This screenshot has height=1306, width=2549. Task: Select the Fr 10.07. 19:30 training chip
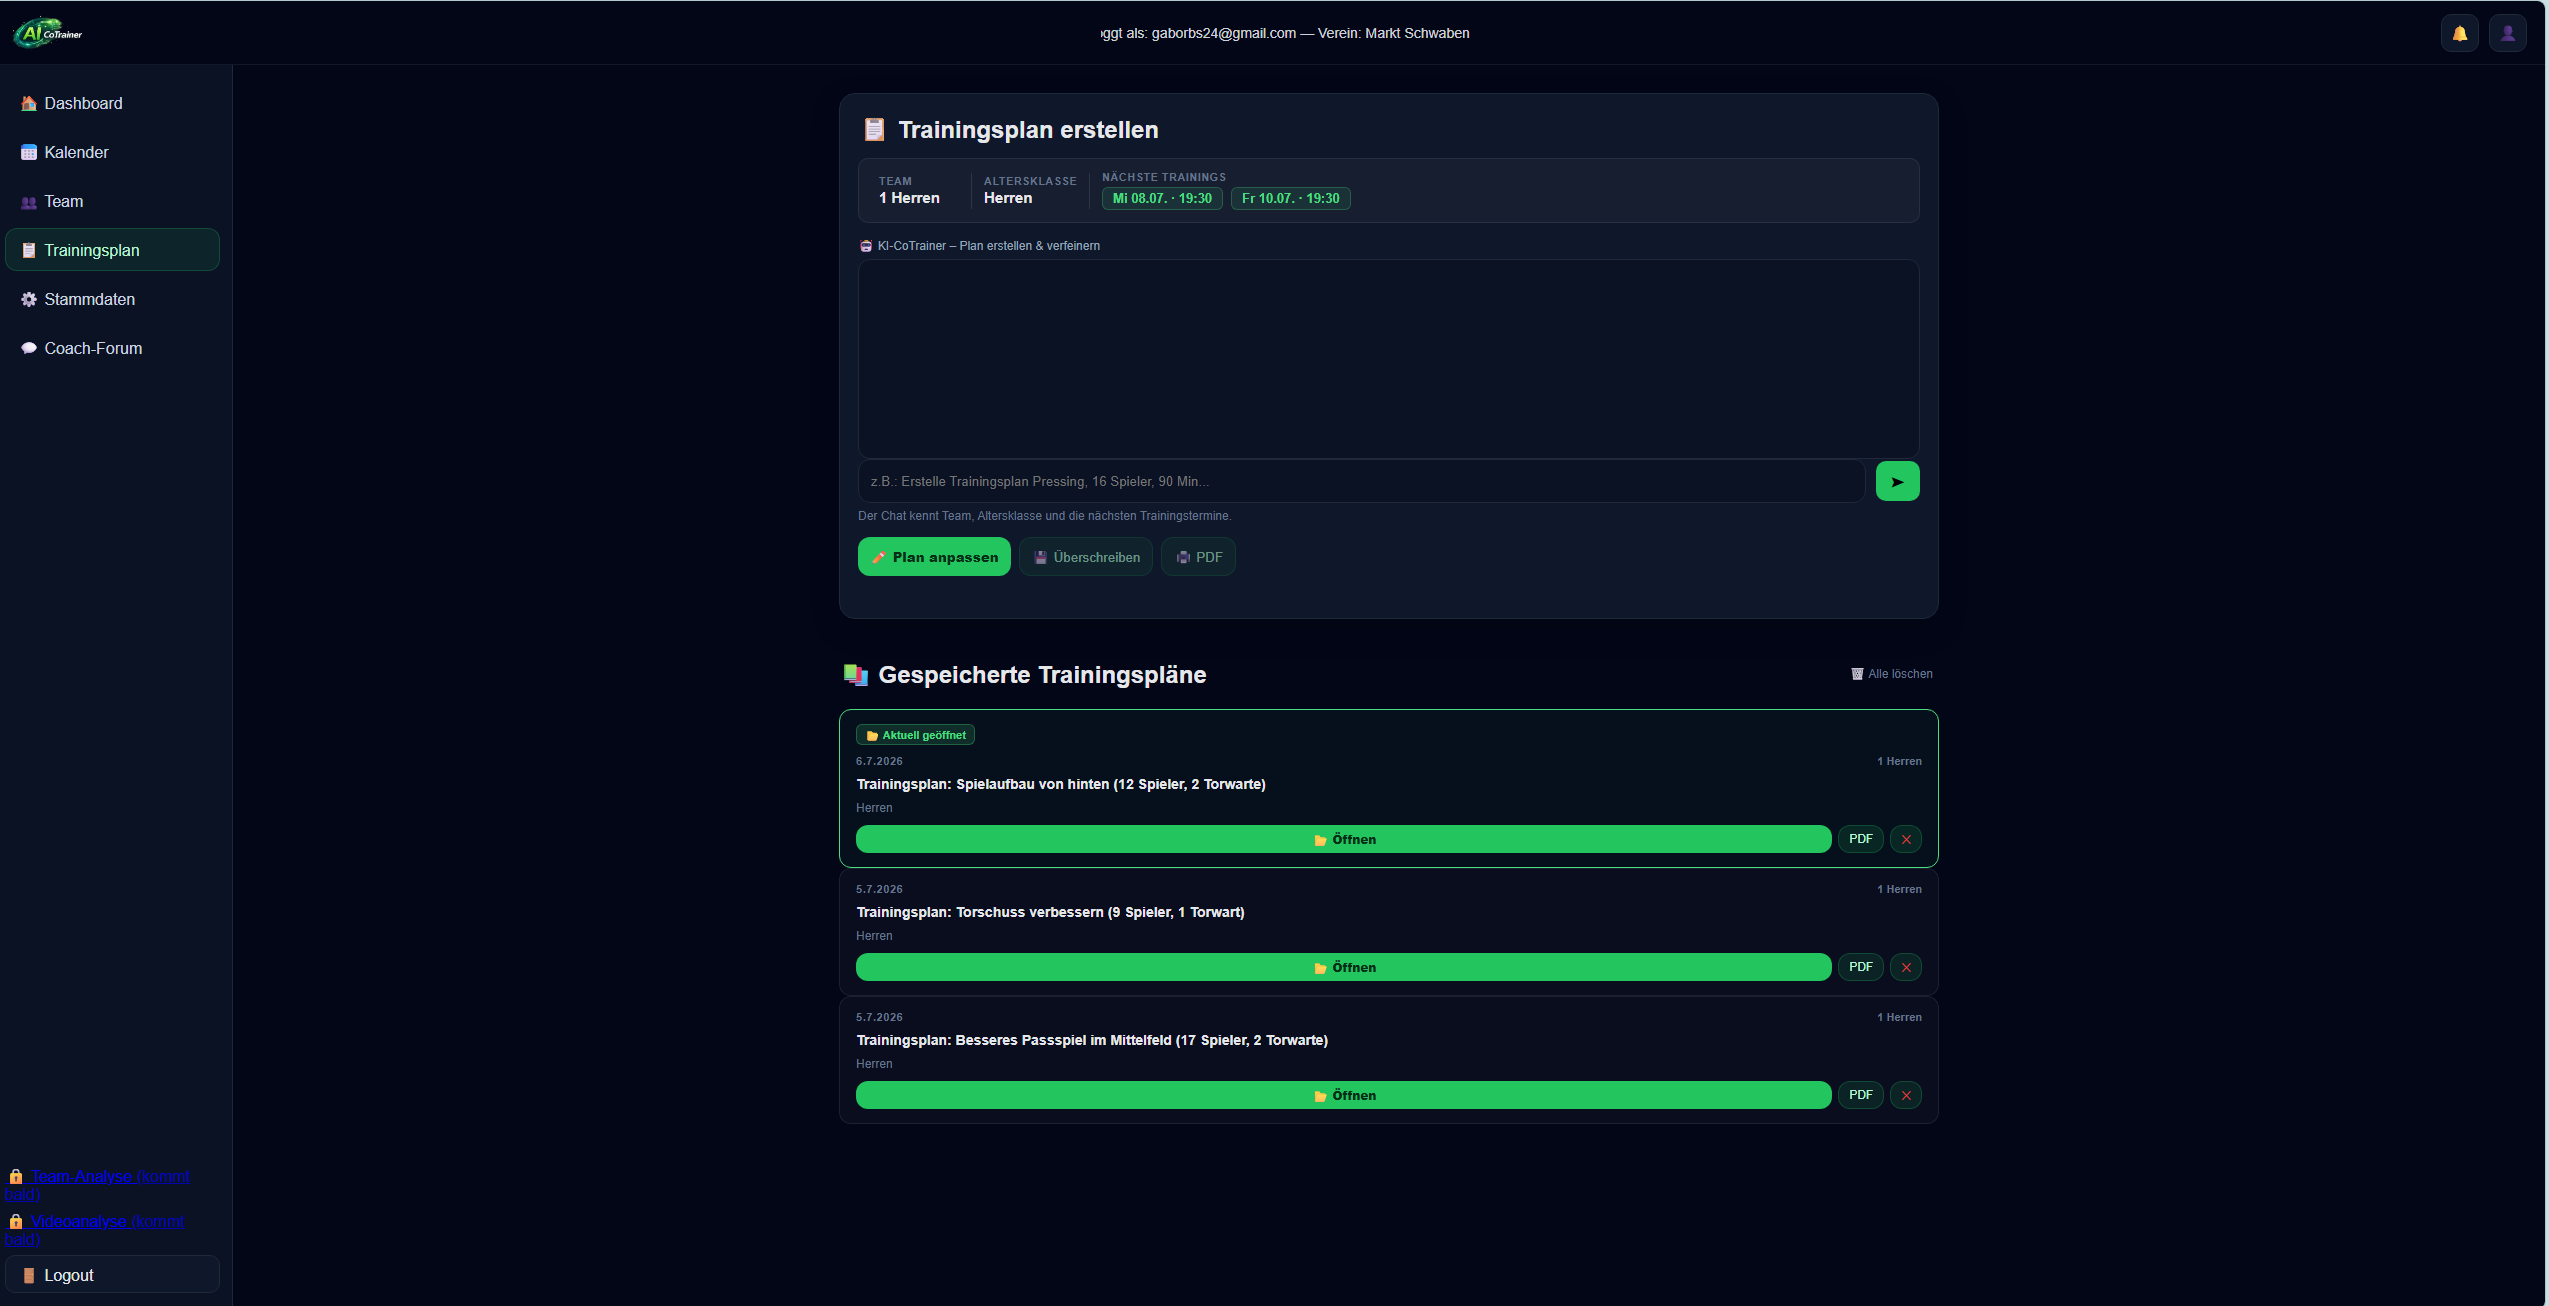1290,198
